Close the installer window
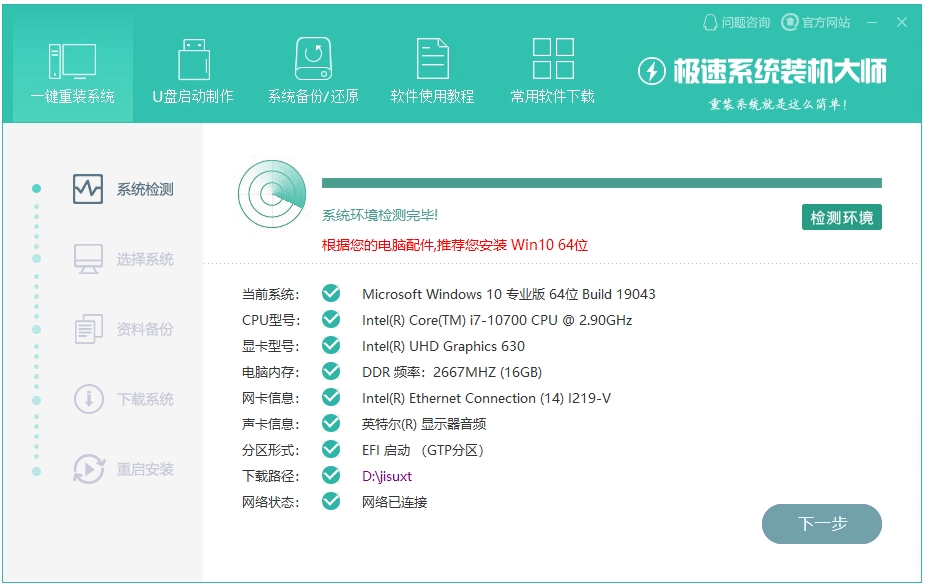This screenshot has height=585, width=925. click(x=901, y=22)
